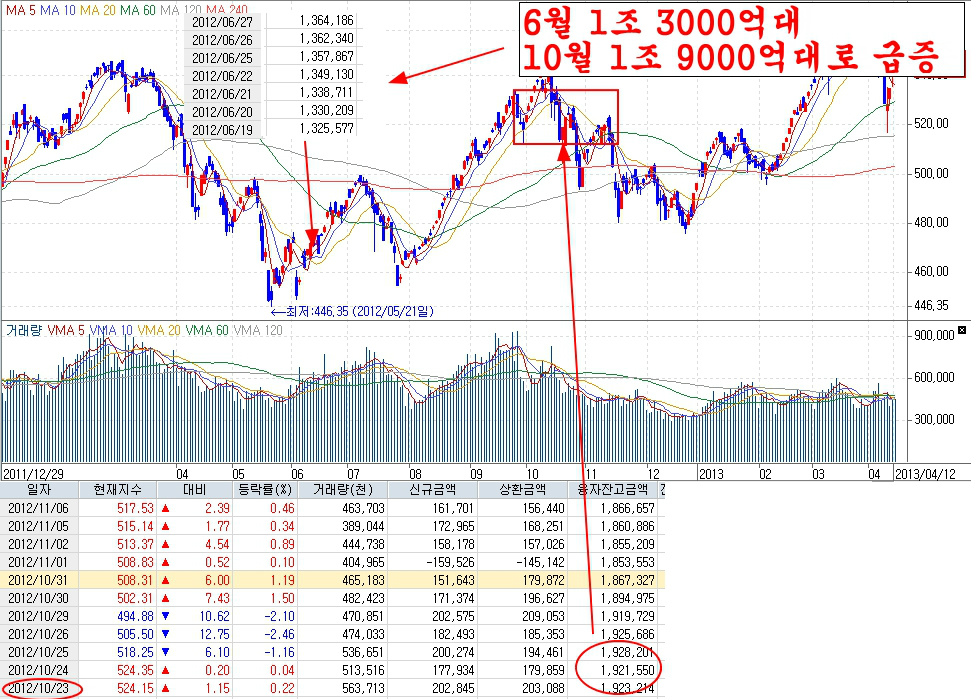
Task: Select the 2012/06/27 tooltip data row
Action: tap(273, 21)
